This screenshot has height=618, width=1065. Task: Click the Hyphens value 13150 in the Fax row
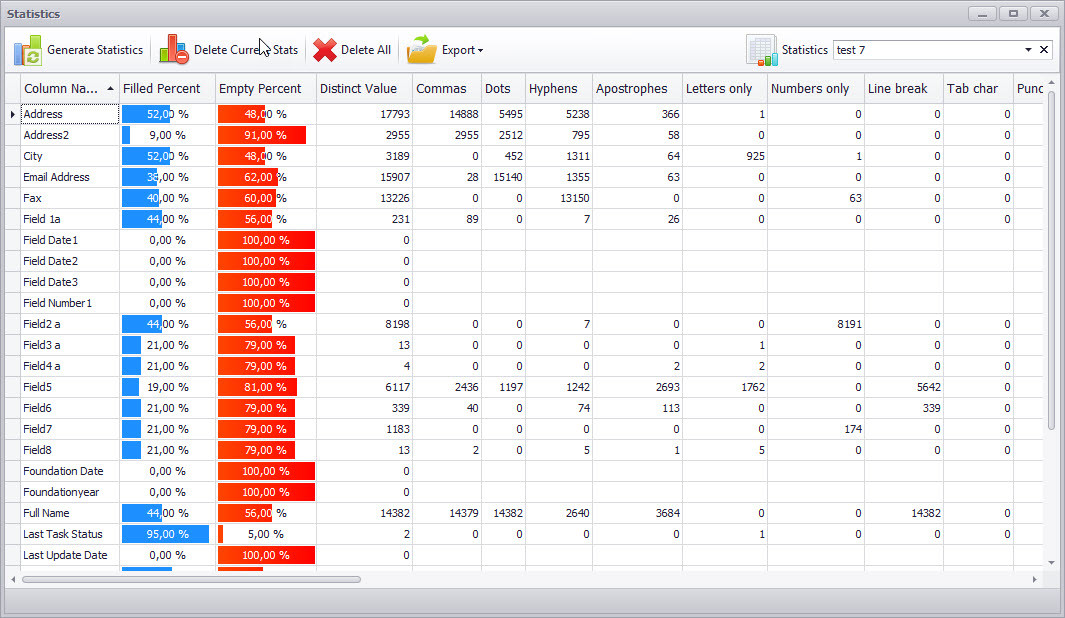coord(575,198)
